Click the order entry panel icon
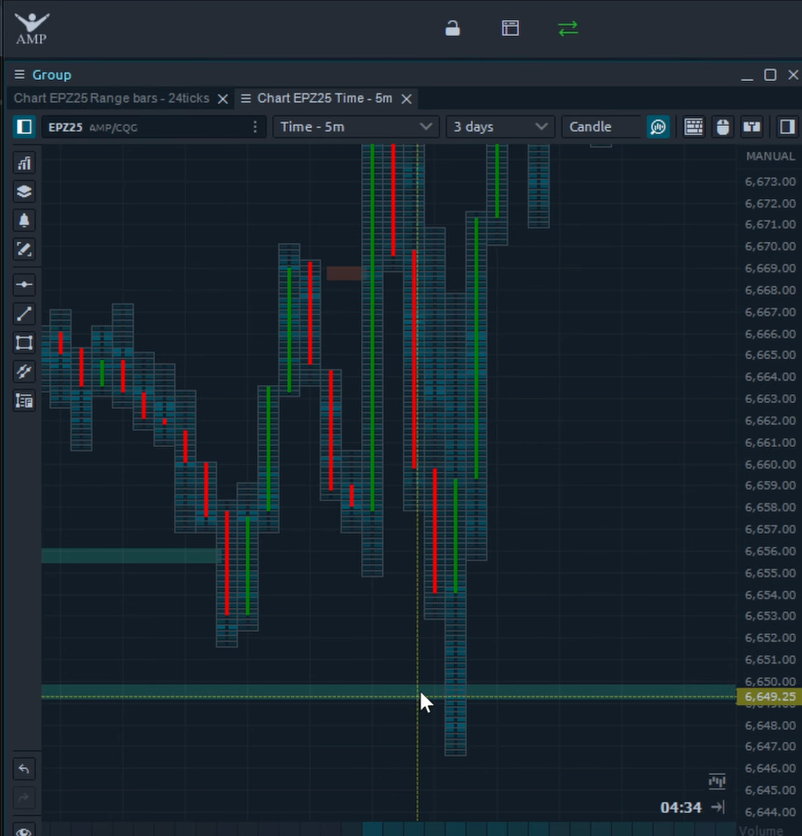This screenshot has height=836, width=802. 752,127
